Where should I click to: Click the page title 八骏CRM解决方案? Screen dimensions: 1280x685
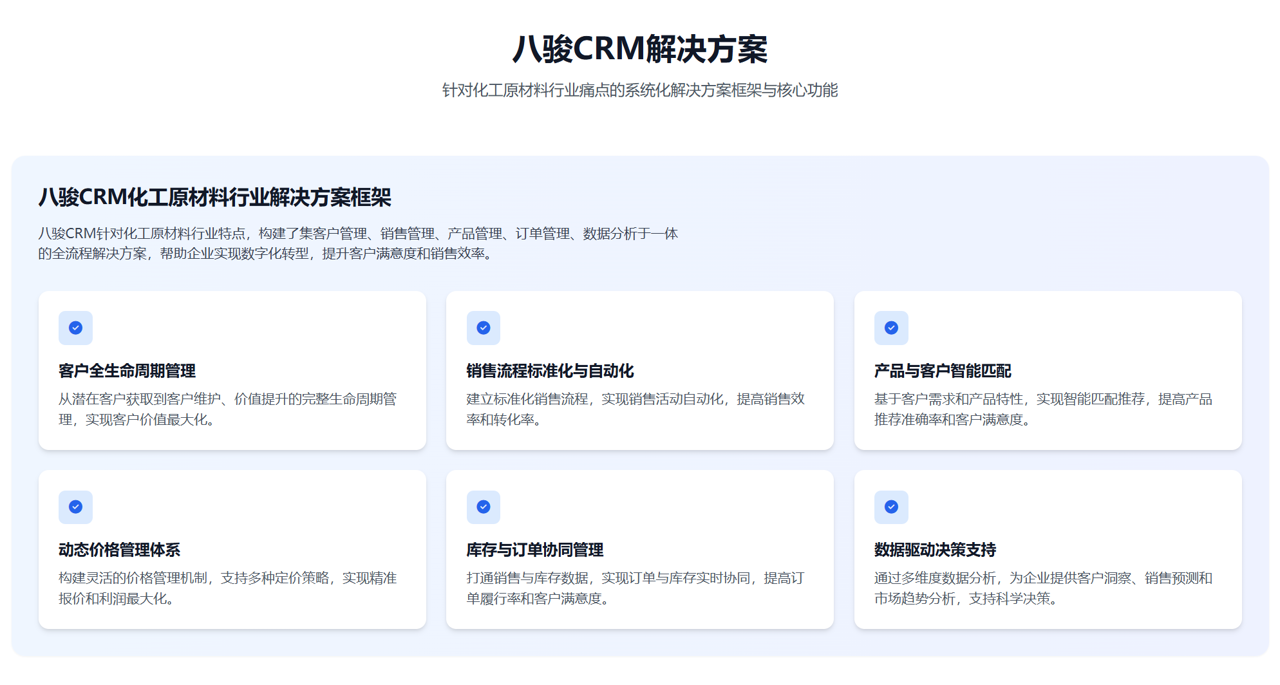click(639, 47)
